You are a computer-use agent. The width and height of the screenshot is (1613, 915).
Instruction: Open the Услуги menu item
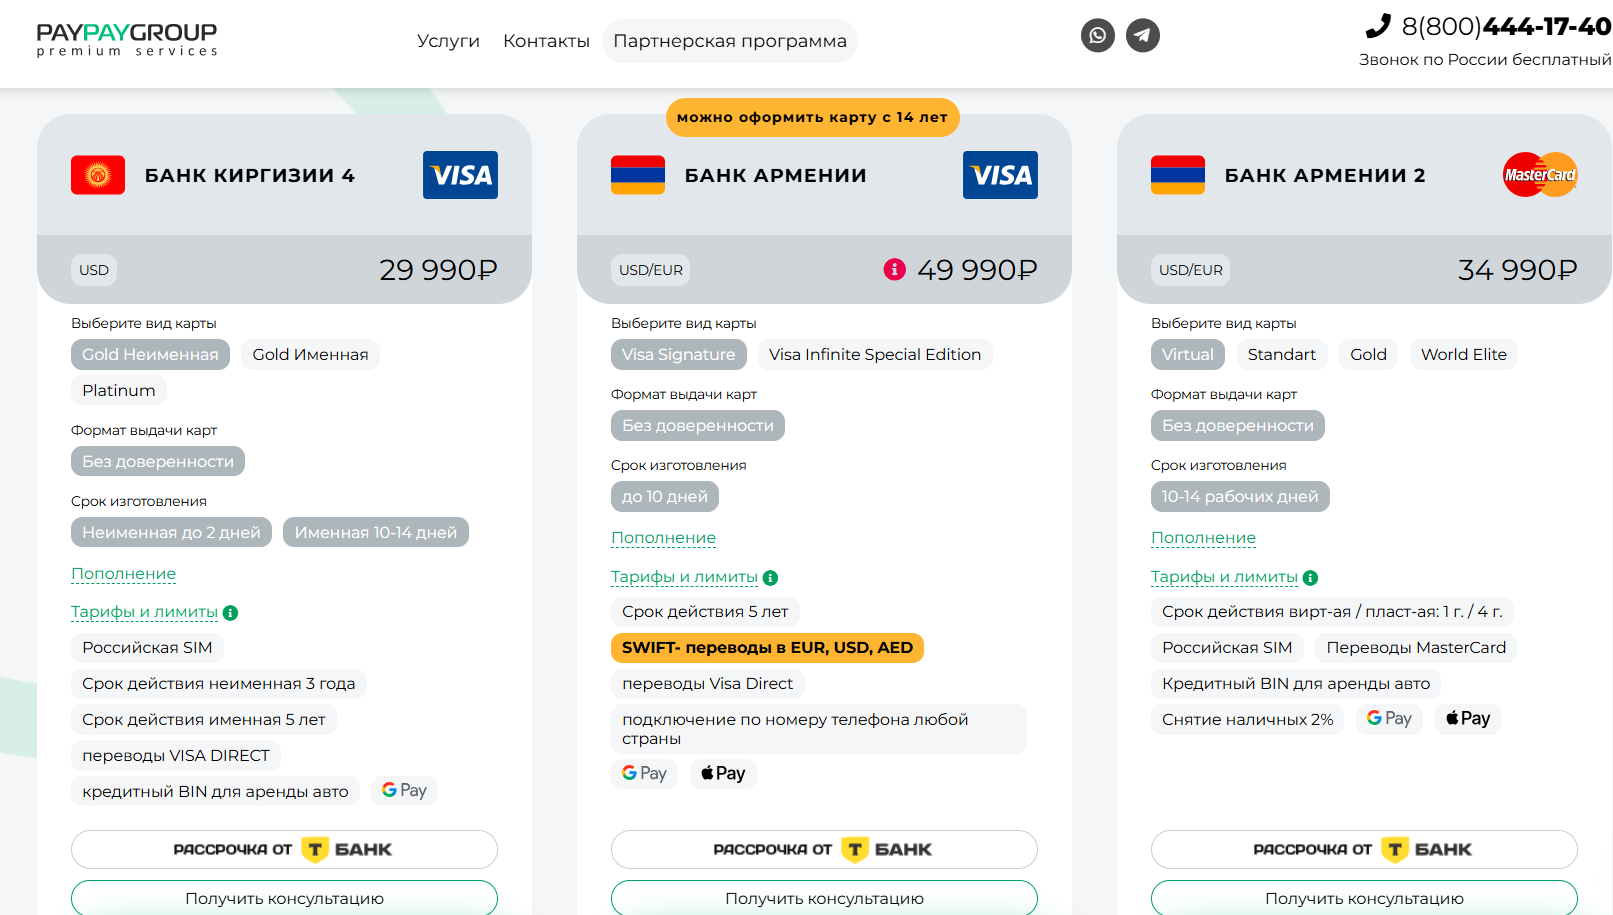click(x=448, y=41)
